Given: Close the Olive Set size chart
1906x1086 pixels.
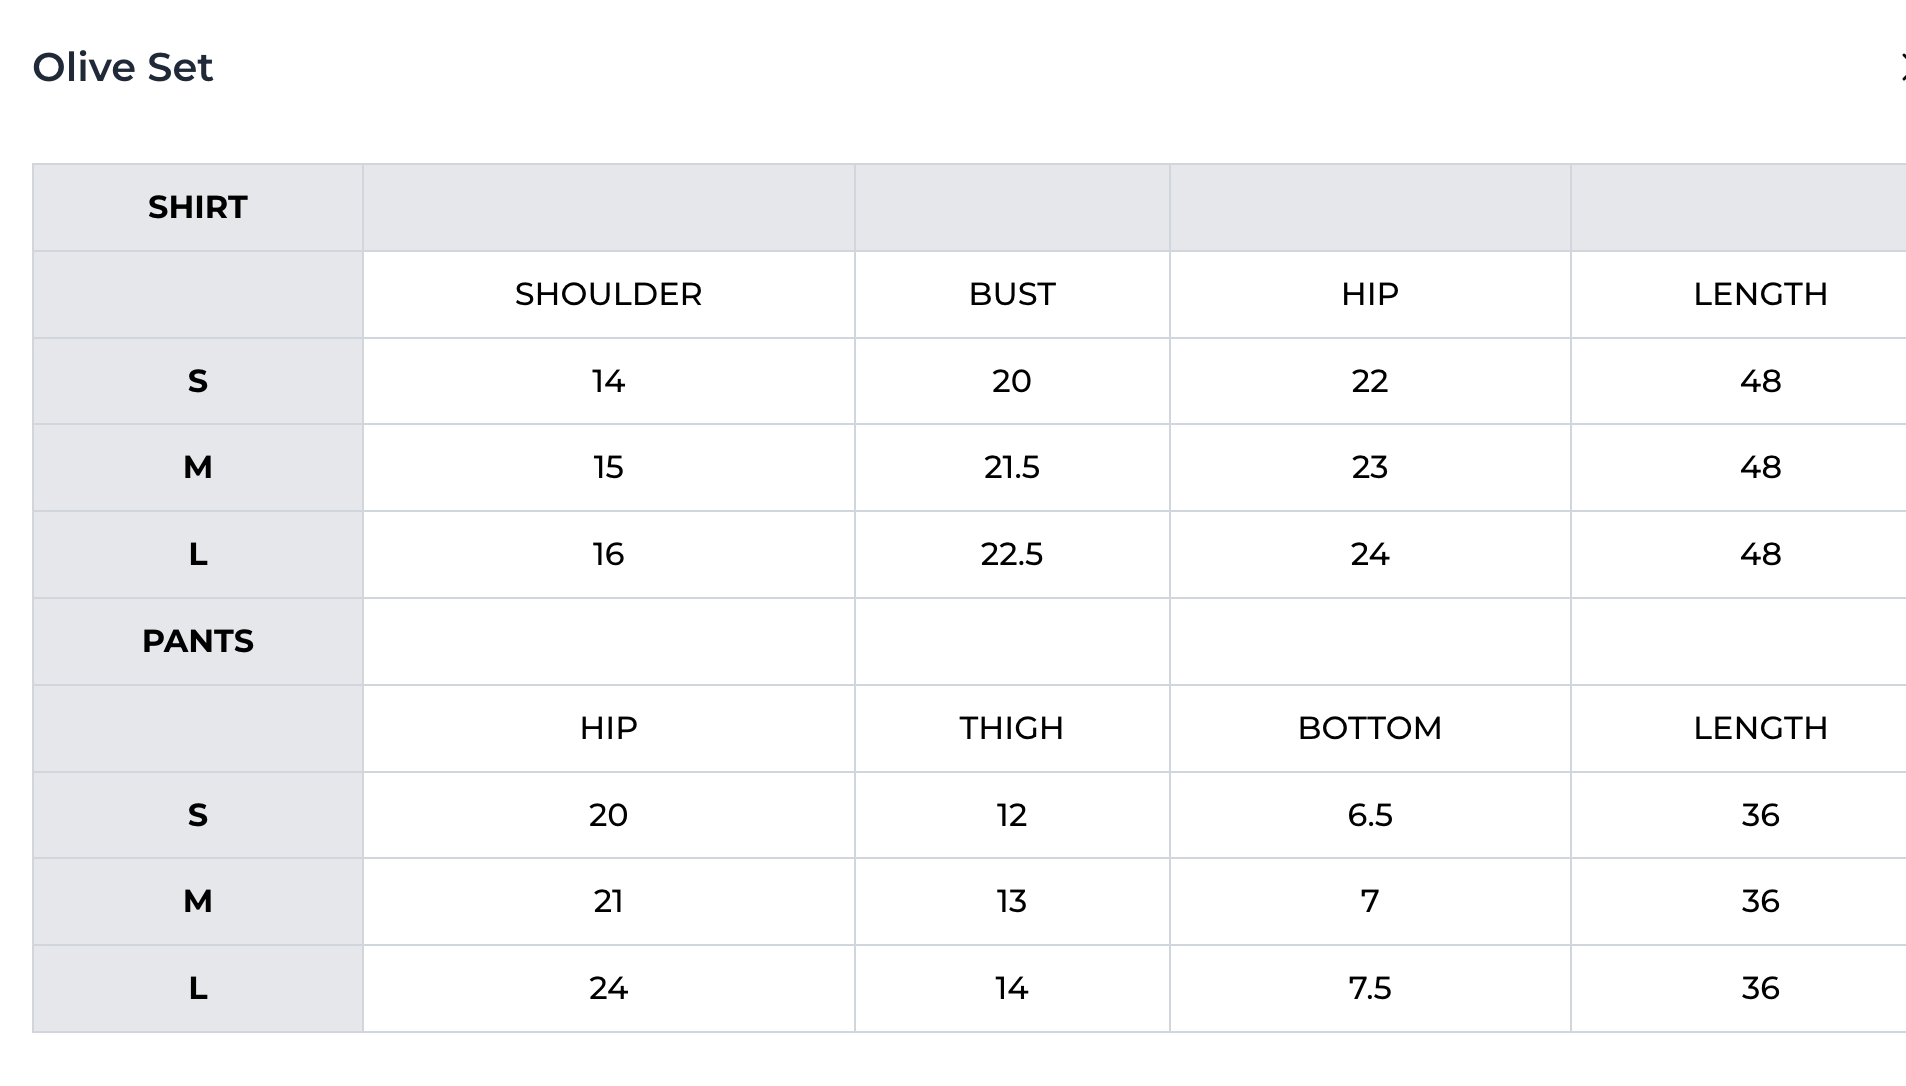Looking at the screenshot, I should tap(1902, 68).
